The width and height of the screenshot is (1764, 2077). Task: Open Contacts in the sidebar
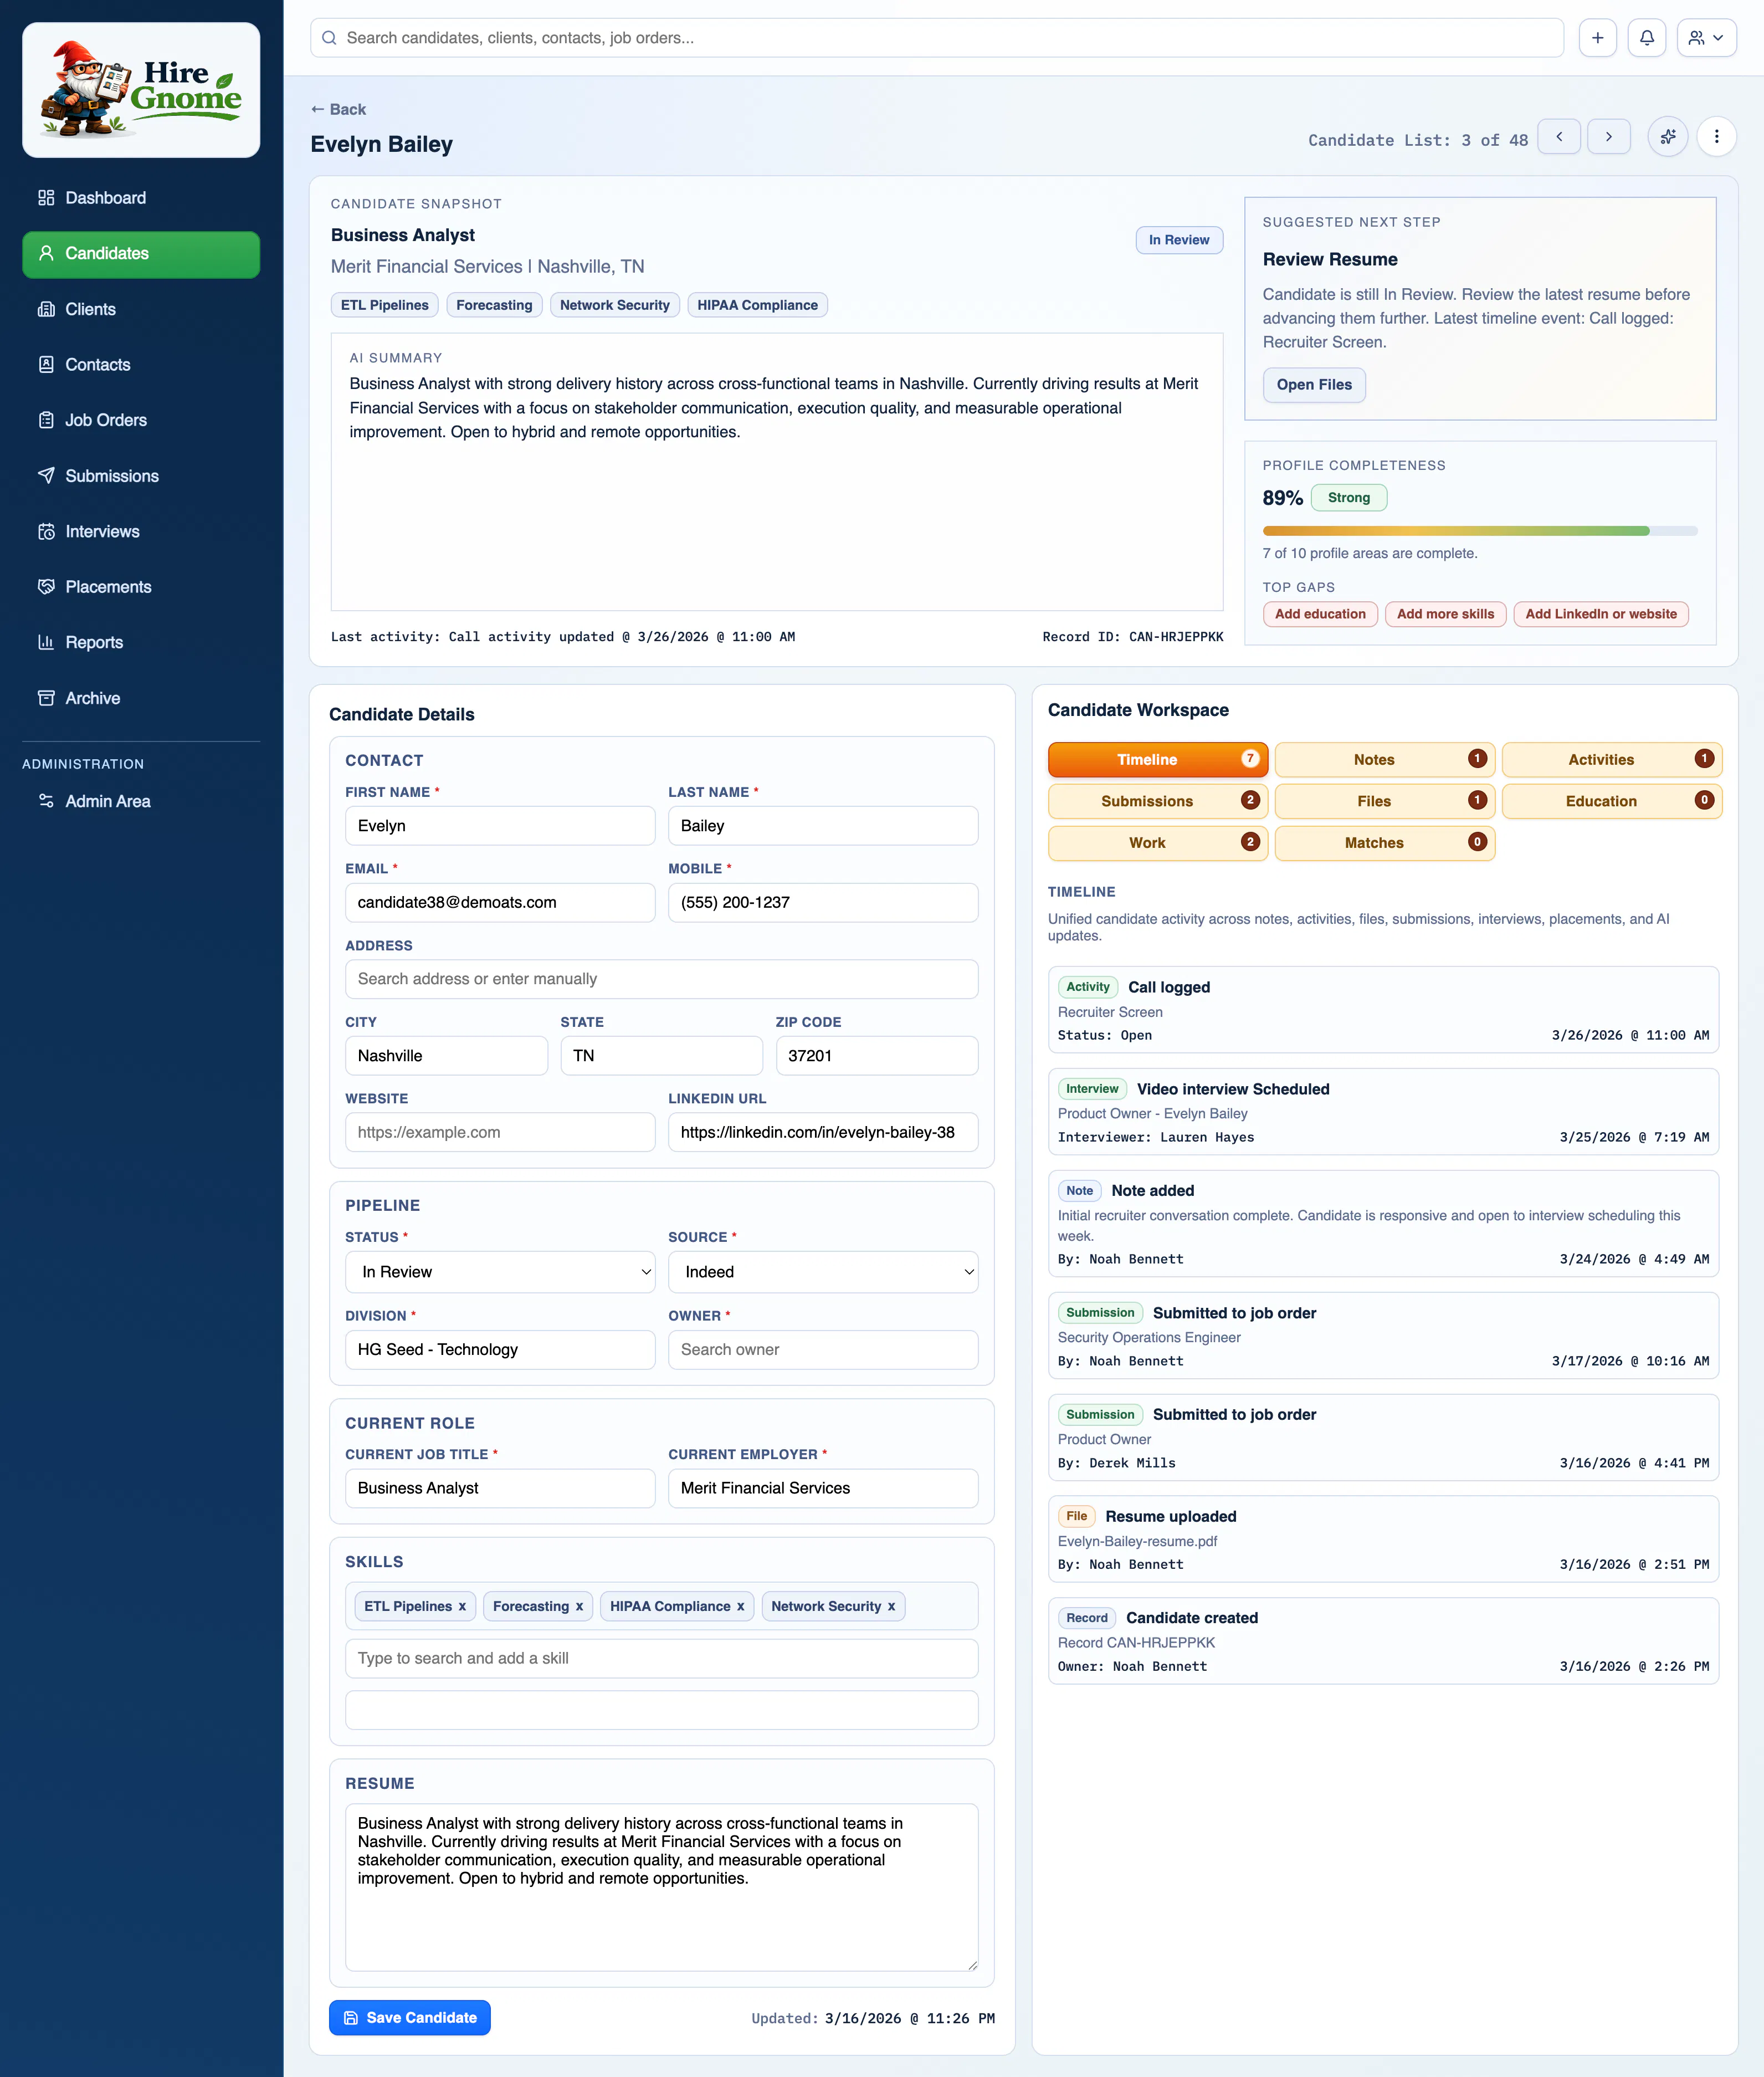pos(141,365)
